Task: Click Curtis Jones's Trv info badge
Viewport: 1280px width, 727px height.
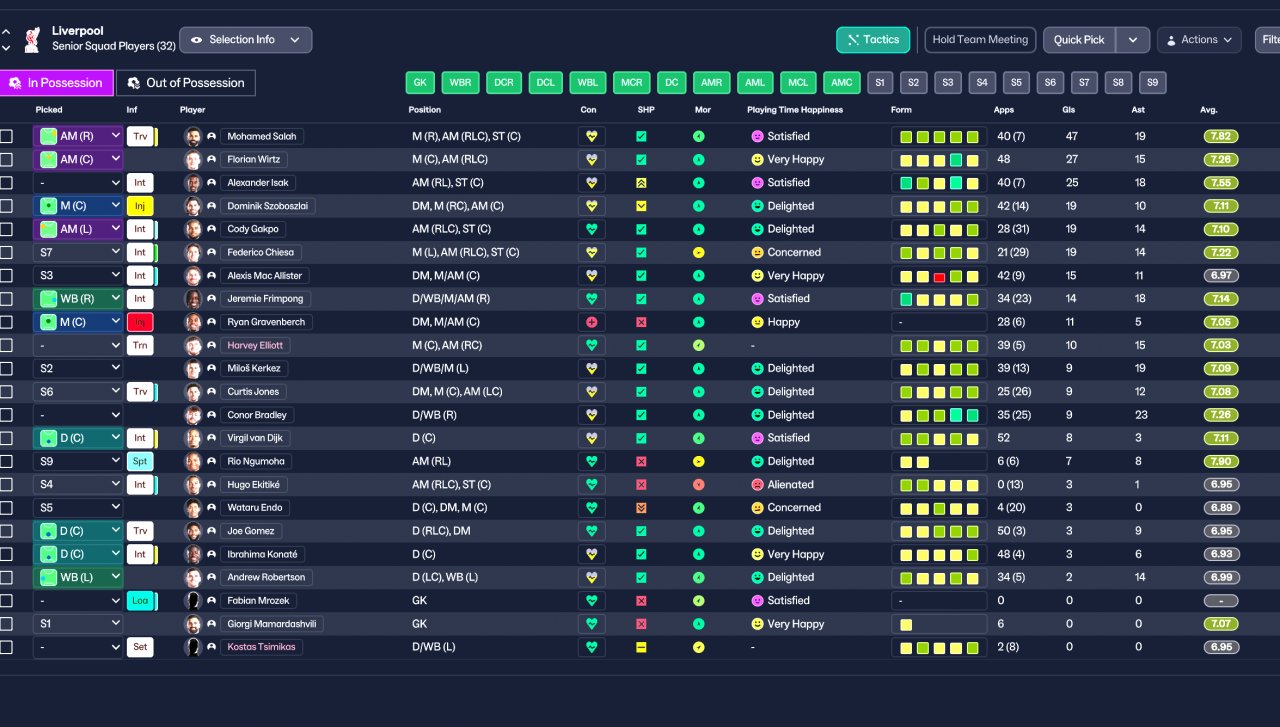Action: click(x=140, y=391)
